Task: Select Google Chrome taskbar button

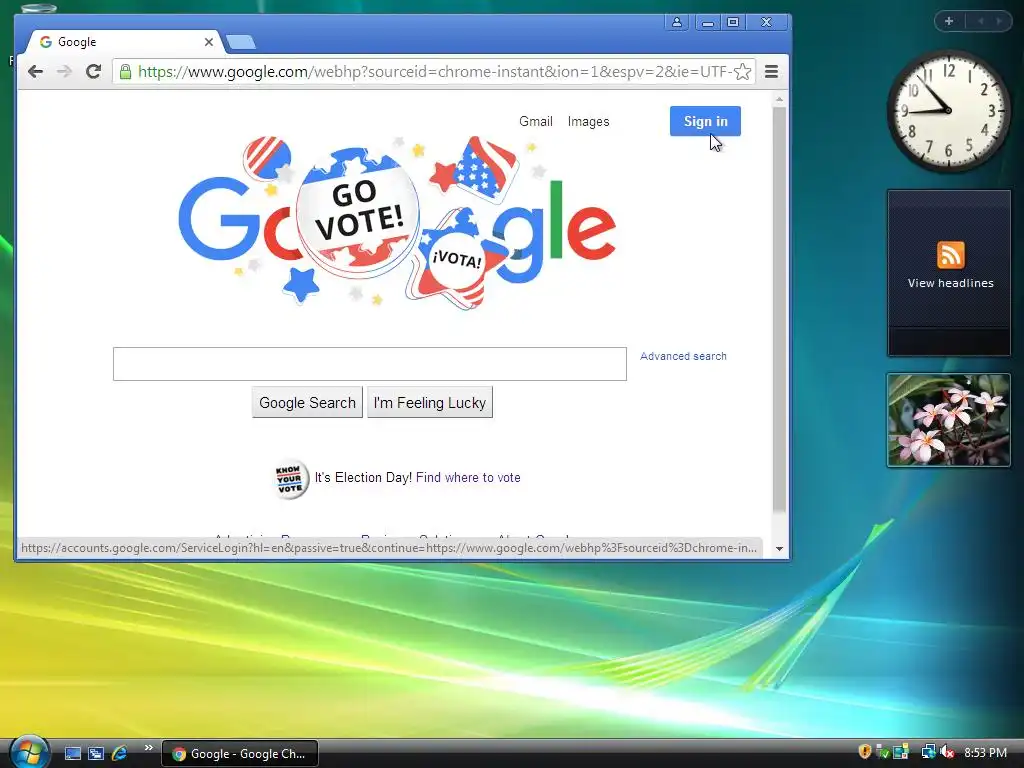Action: [x=240, y=754]
